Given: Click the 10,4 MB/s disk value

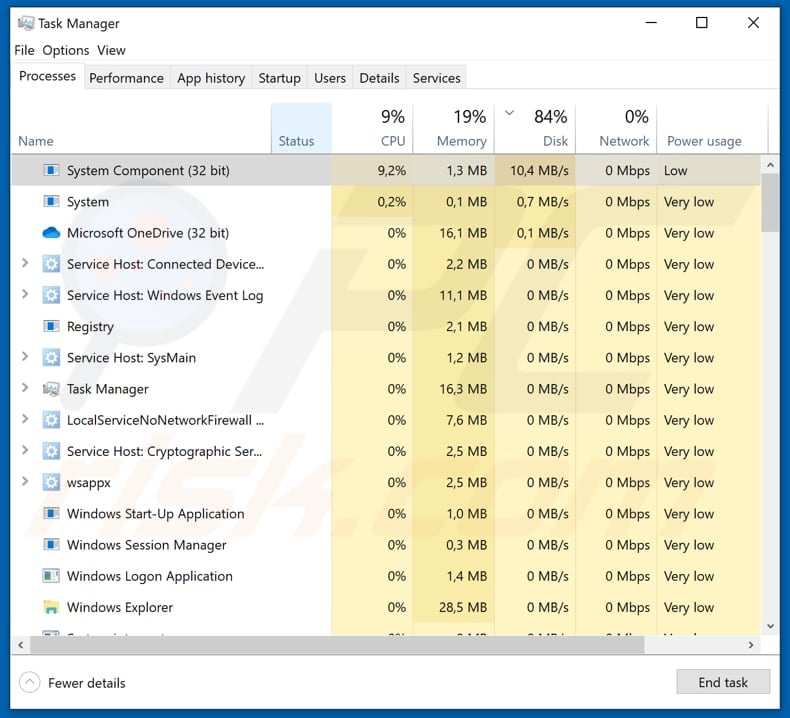Looking at the screenshot, I should [539, 171].
